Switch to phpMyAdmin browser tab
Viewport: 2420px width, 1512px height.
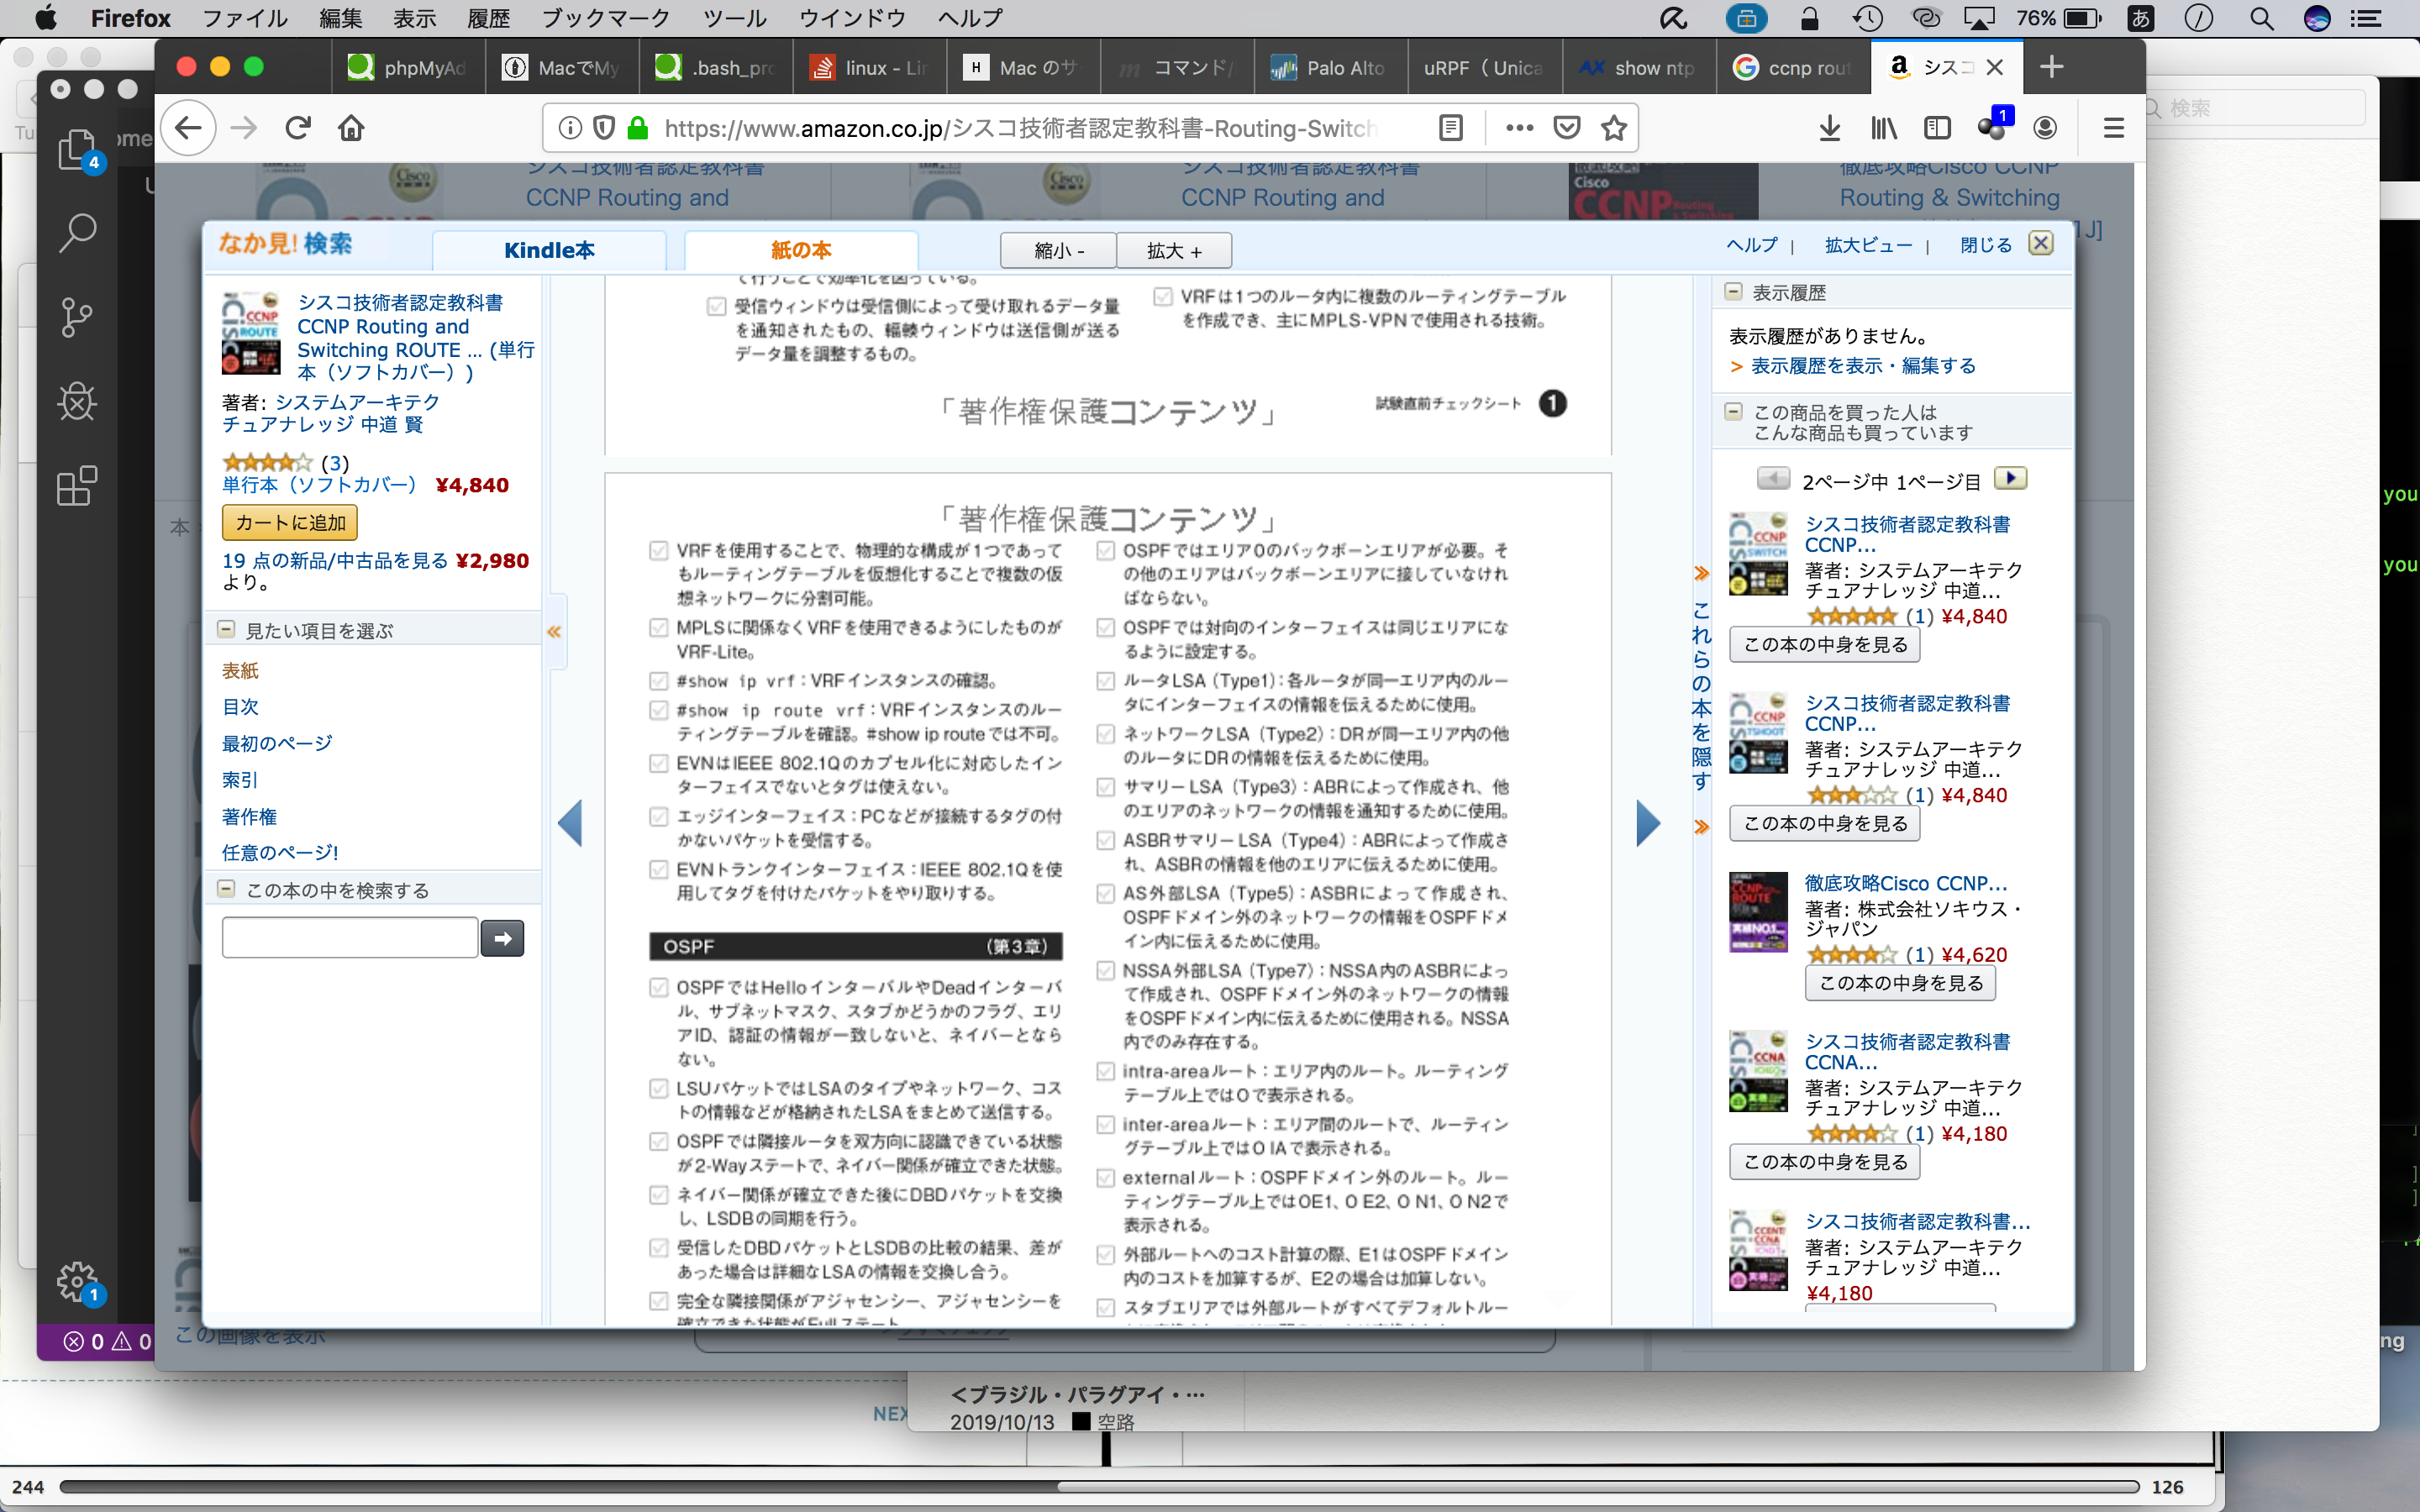click(x=408, y=67)
